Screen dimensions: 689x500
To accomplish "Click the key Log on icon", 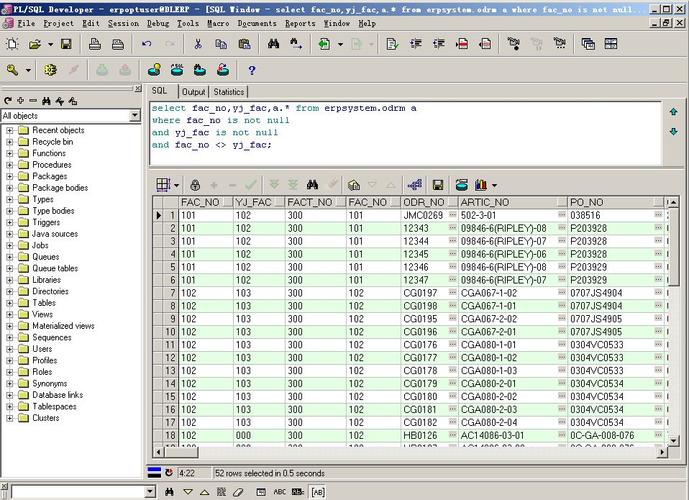I will point(12,70).
